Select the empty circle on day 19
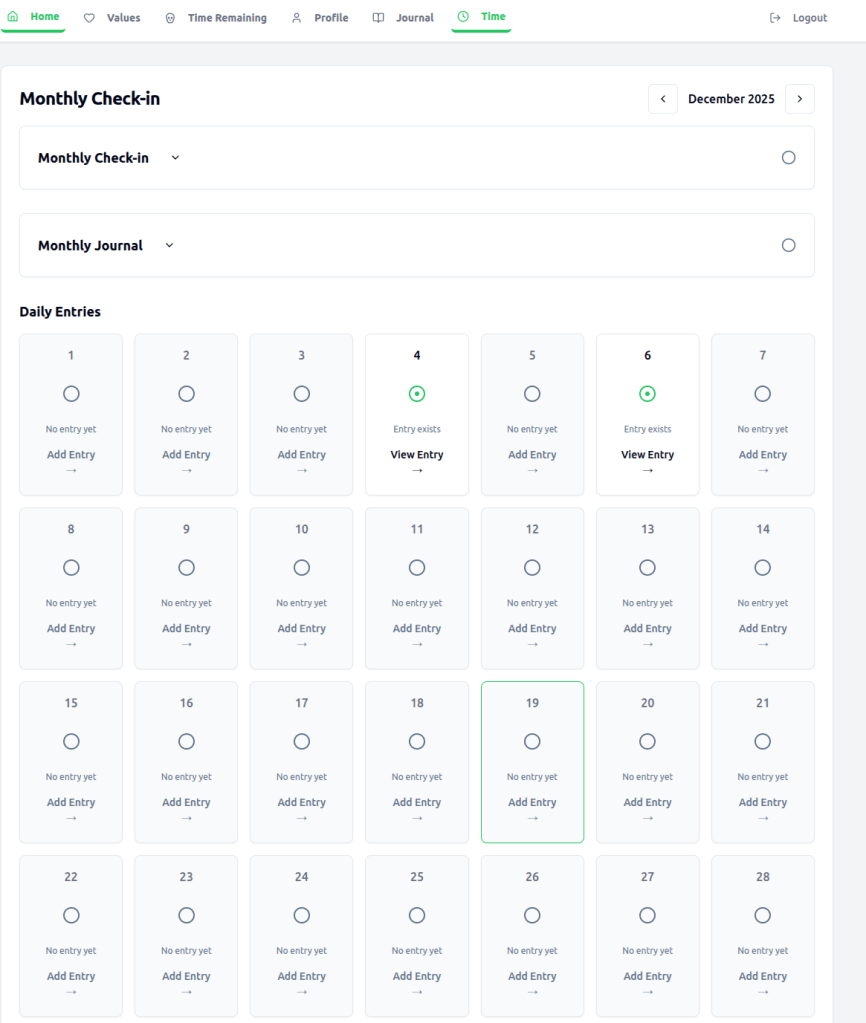The width and height of the screenshot is (866, 1023). (x=532, y=742)
